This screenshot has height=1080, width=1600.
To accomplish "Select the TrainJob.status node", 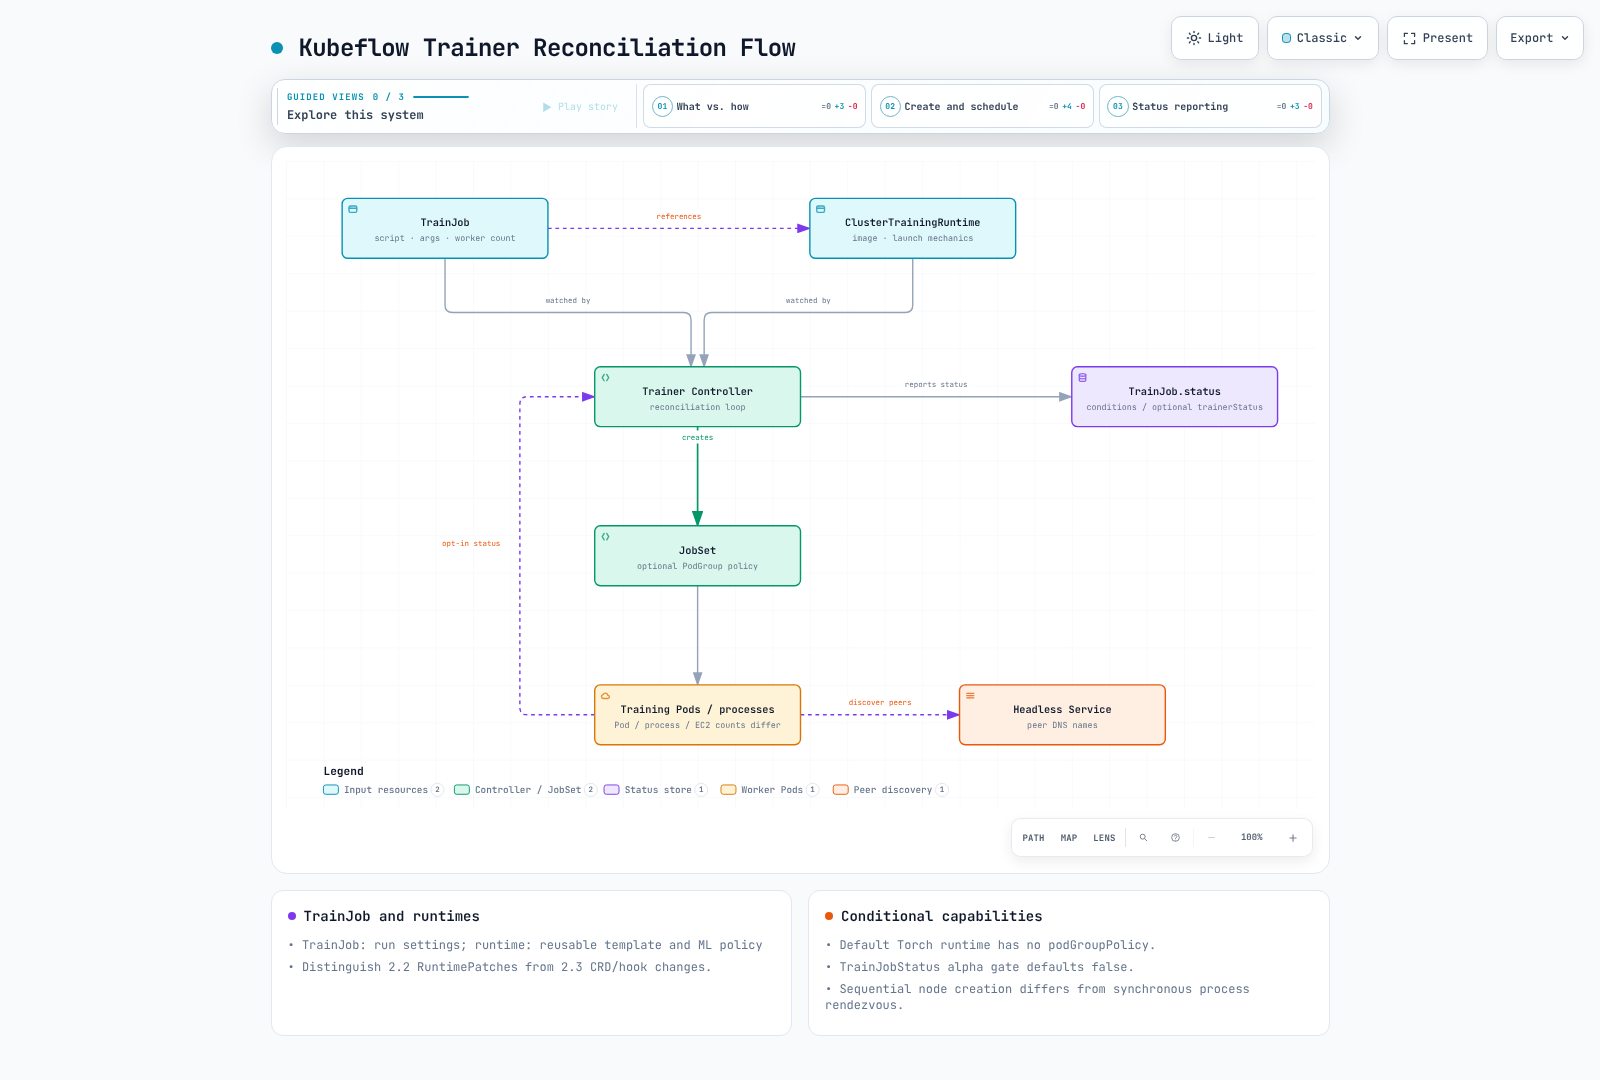I will [1174, 397].
